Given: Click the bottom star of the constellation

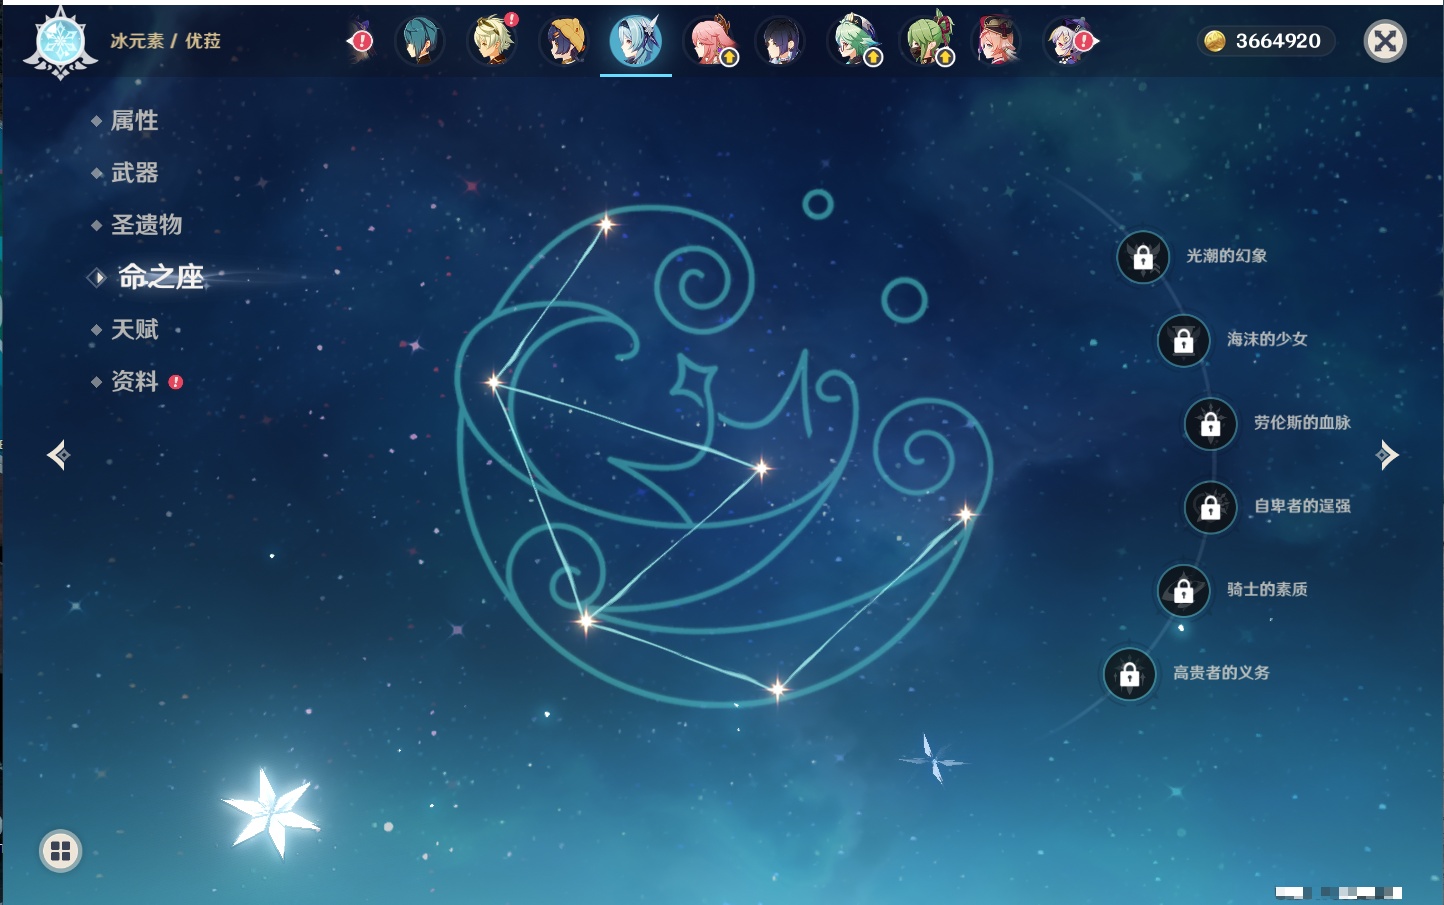Looking at the screenshot, I should click(777, 688).
